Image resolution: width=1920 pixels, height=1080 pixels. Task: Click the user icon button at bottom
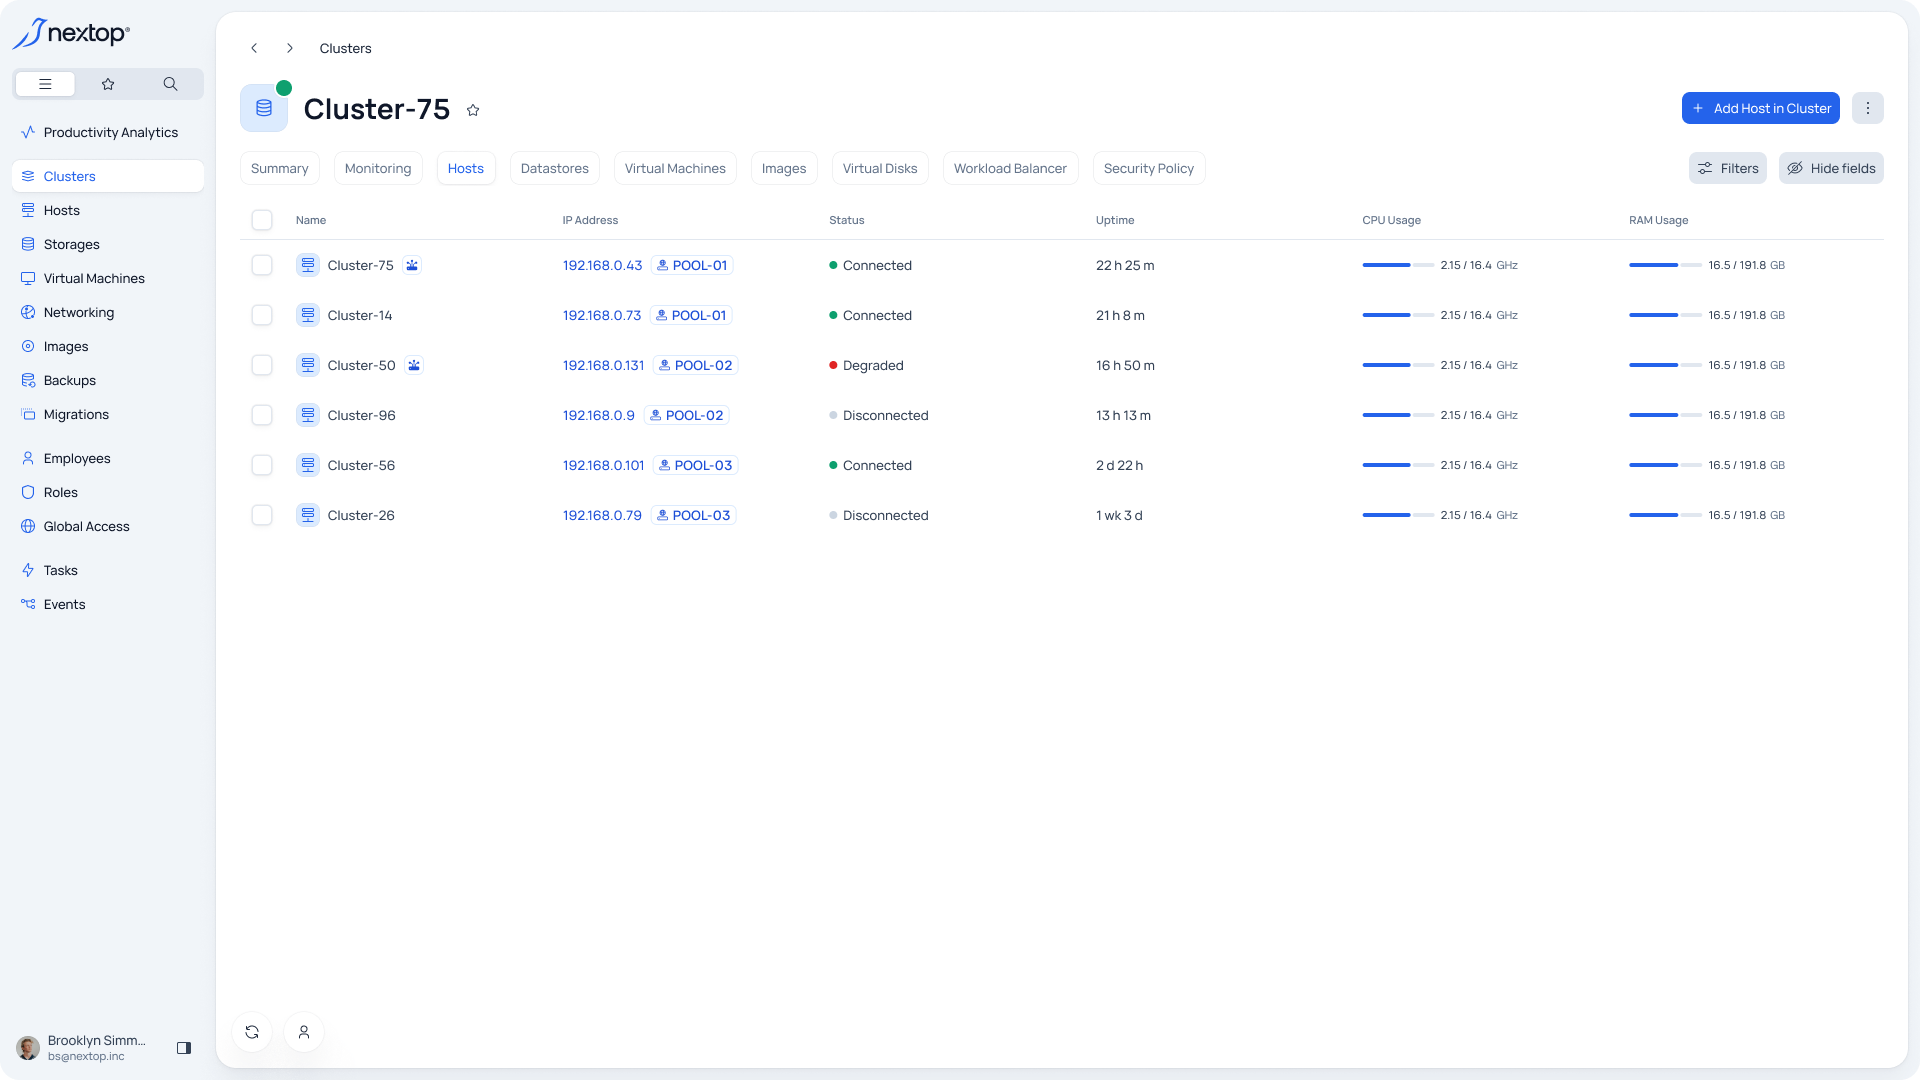click(x=304, y=1032)
